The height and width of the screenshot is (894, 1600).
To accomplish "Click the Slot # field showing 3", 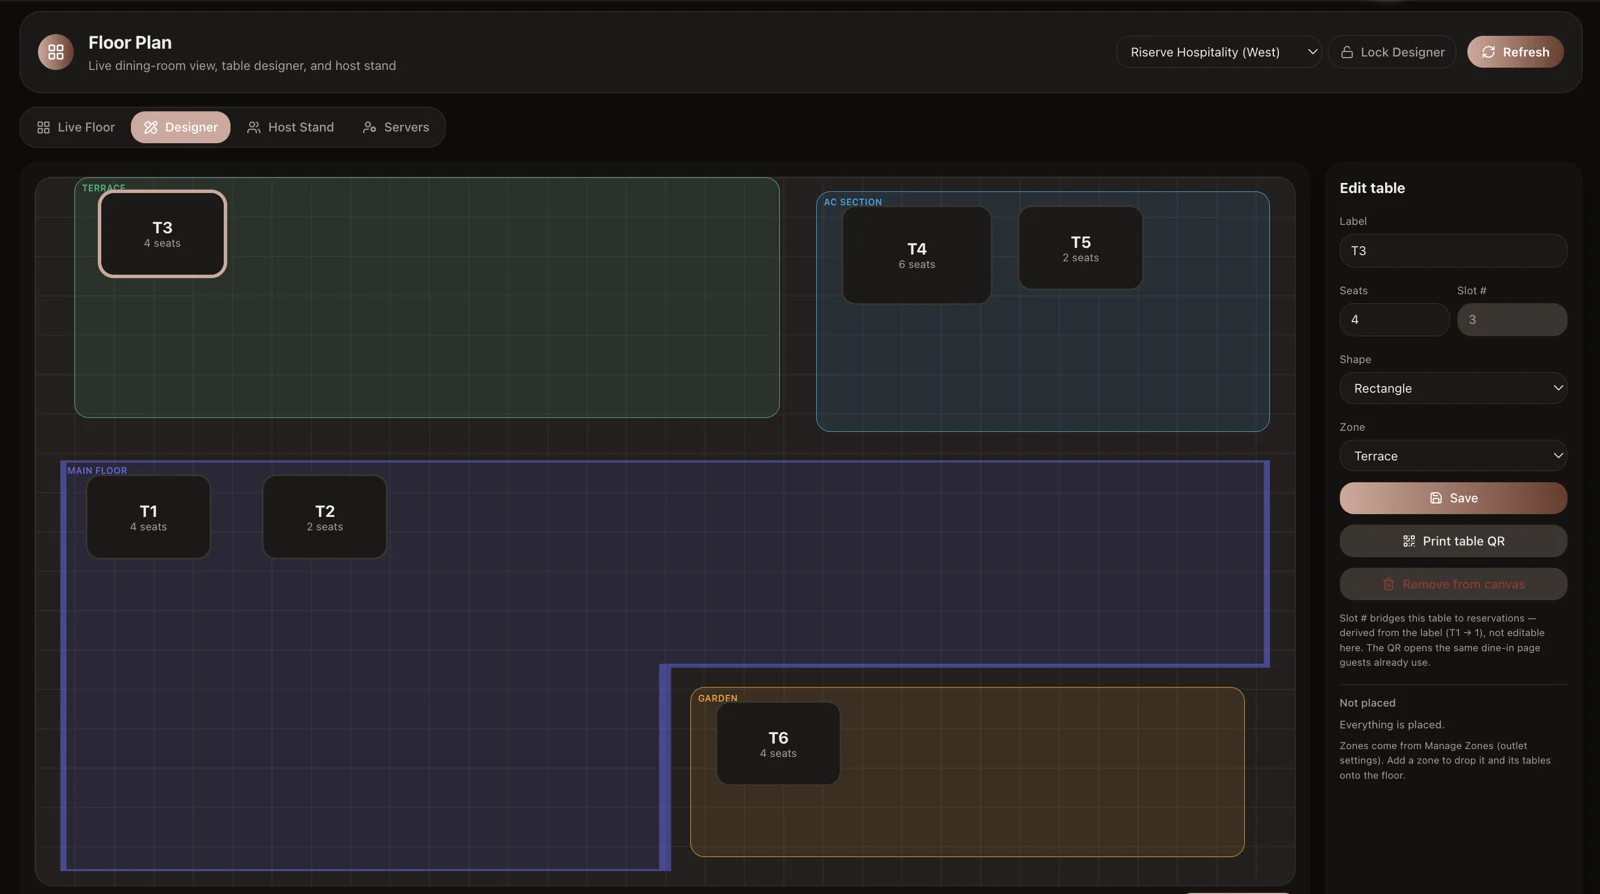I will pos(1512,320).
